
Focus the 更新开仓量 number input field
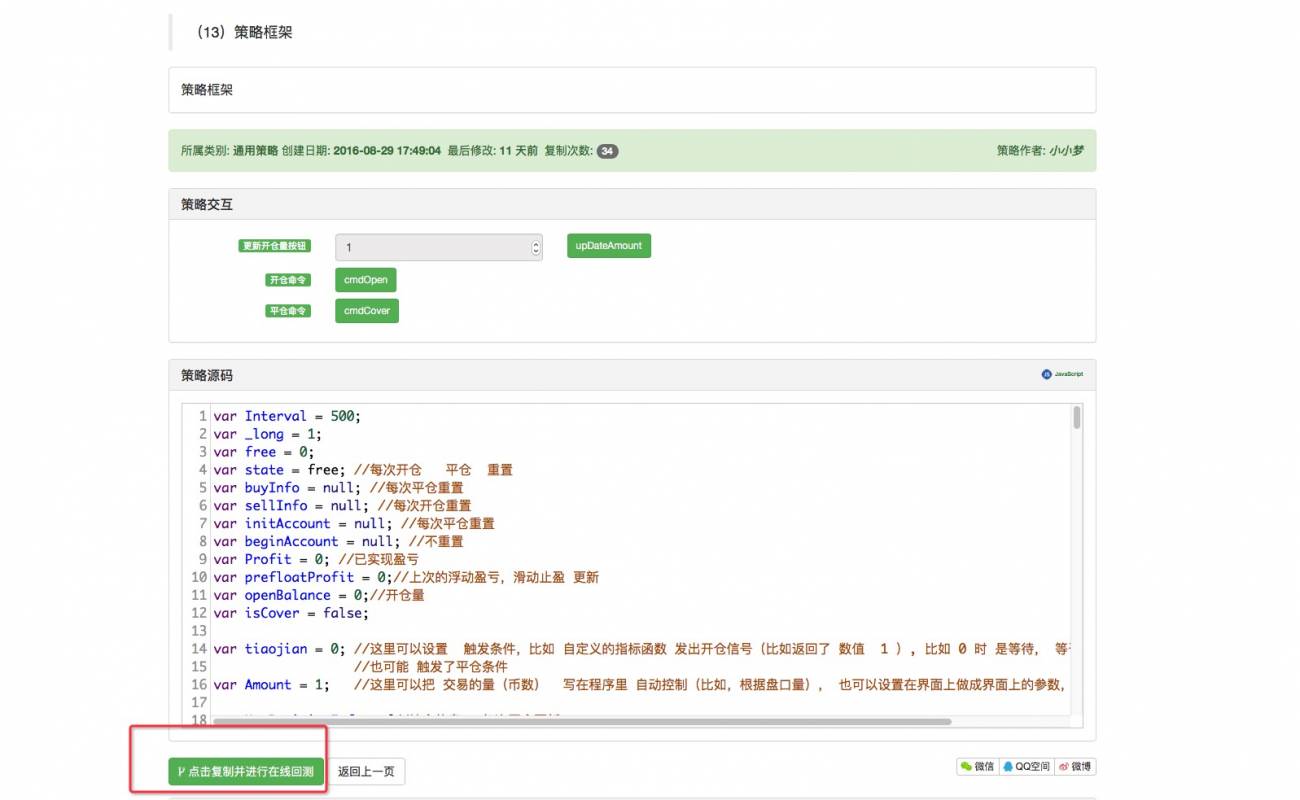pos(439,247)
